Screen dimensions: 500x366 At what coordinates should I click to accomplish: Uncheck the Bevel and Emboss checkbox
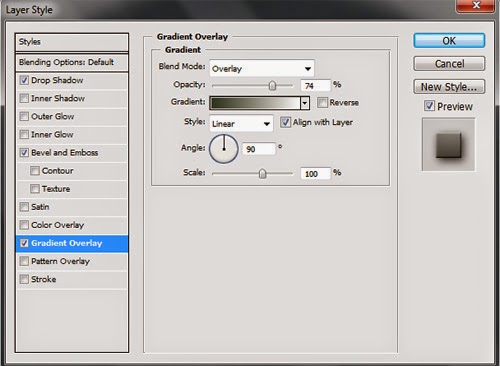click(24, 153)
